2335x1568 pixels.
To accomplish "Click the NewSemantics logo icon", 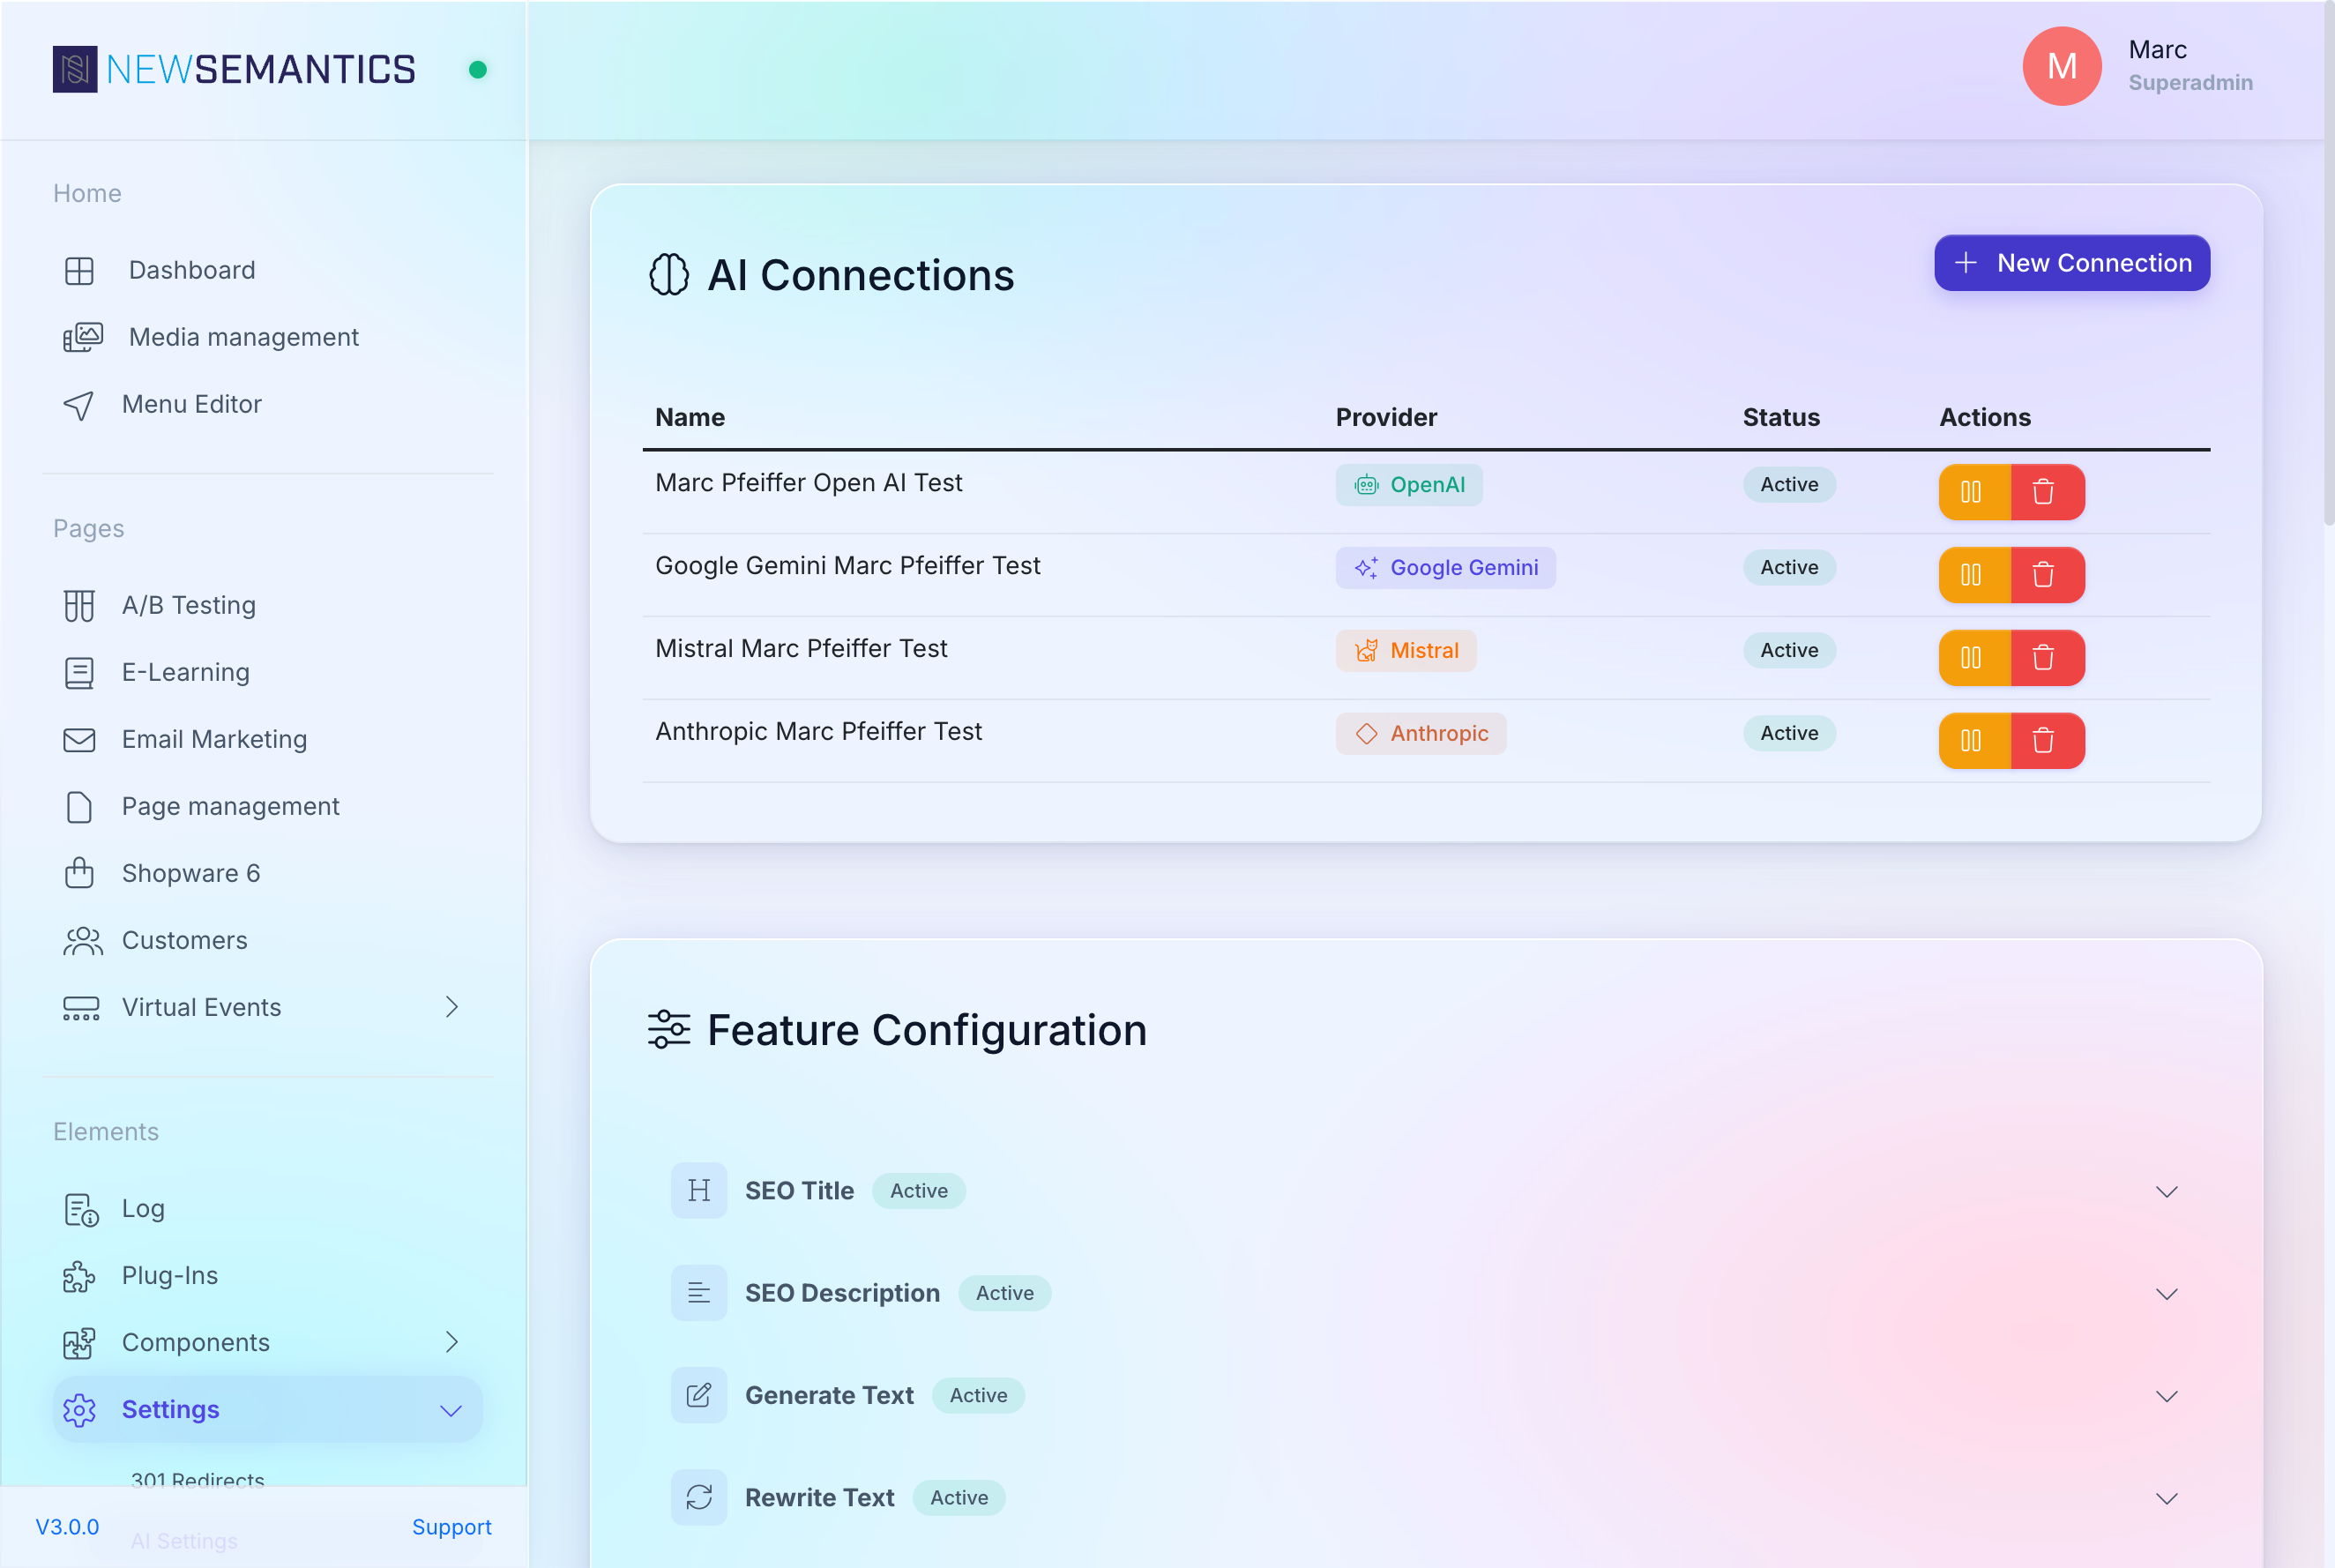I will coord(75,69).
